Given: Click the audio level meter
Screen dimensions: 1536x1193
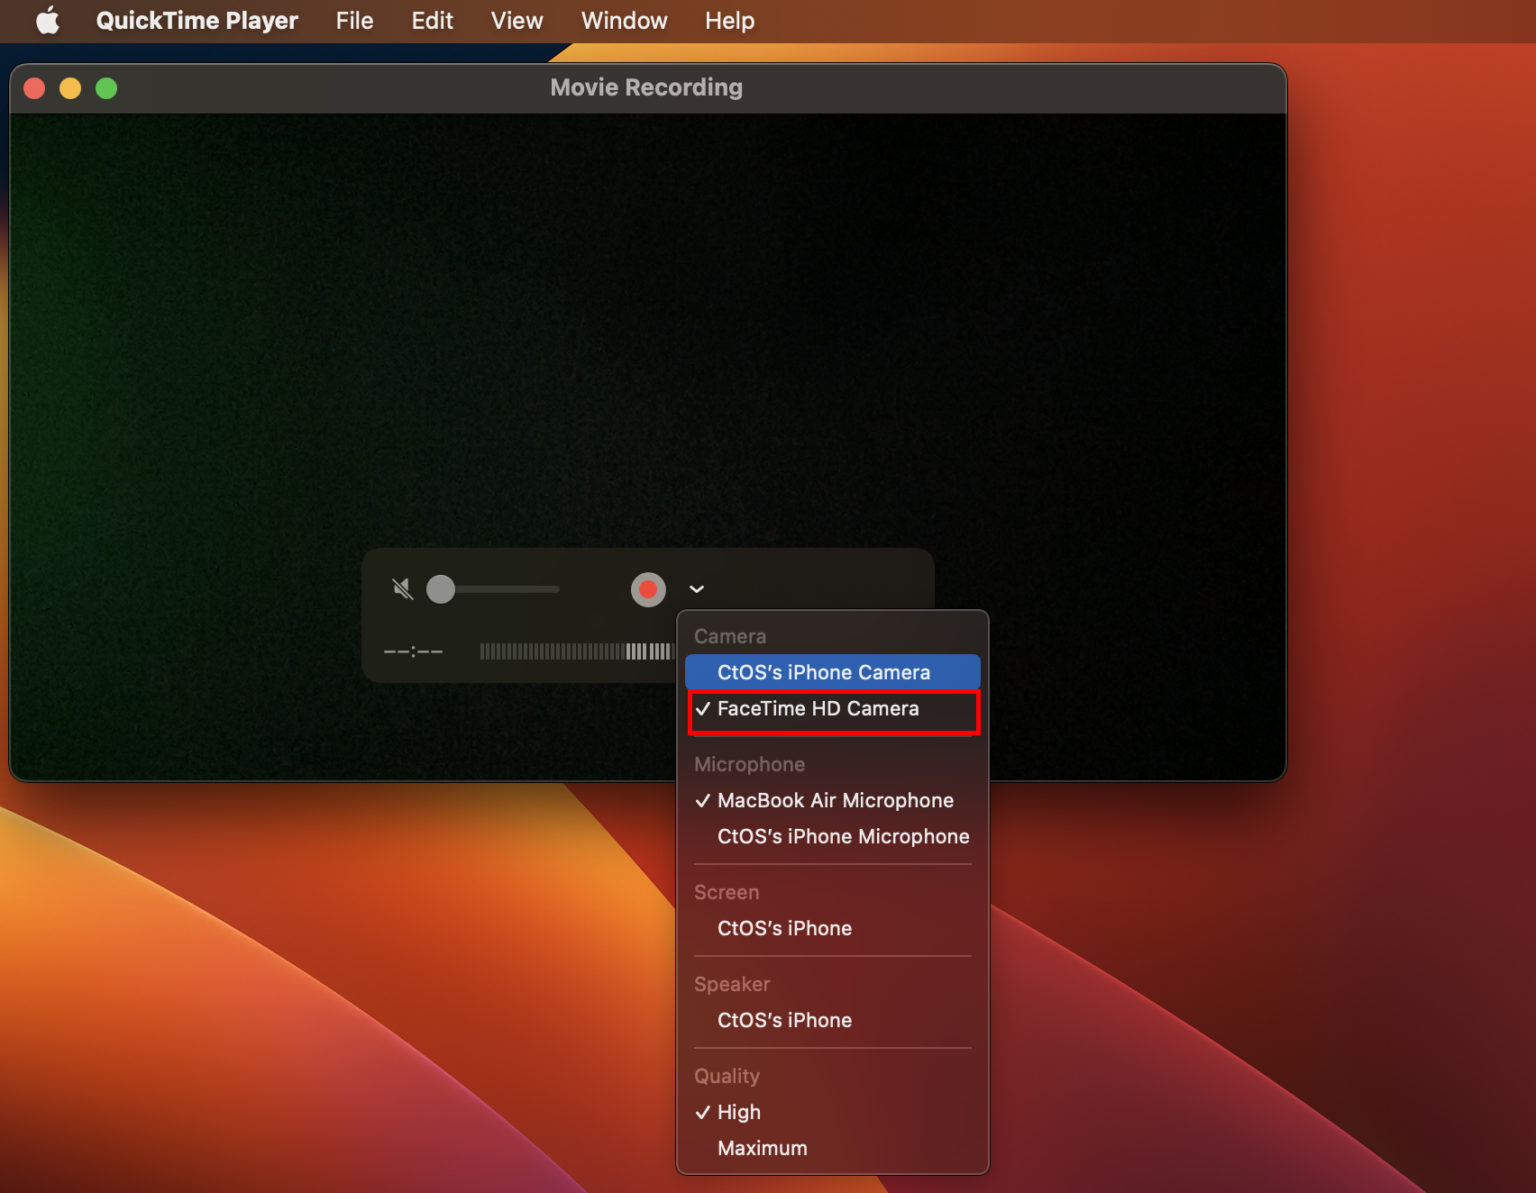Looking at the screenshot, I should [576, 652].
